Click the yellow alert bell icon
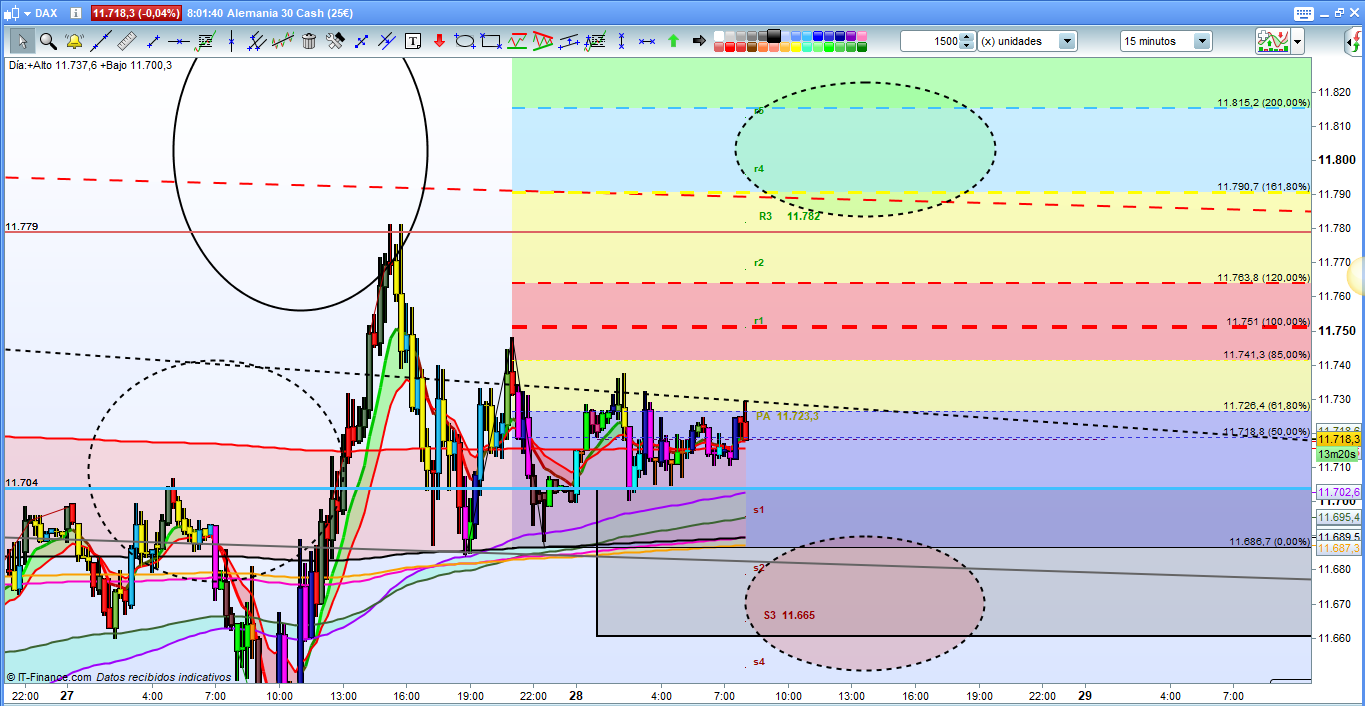 [x=74, y=41]
